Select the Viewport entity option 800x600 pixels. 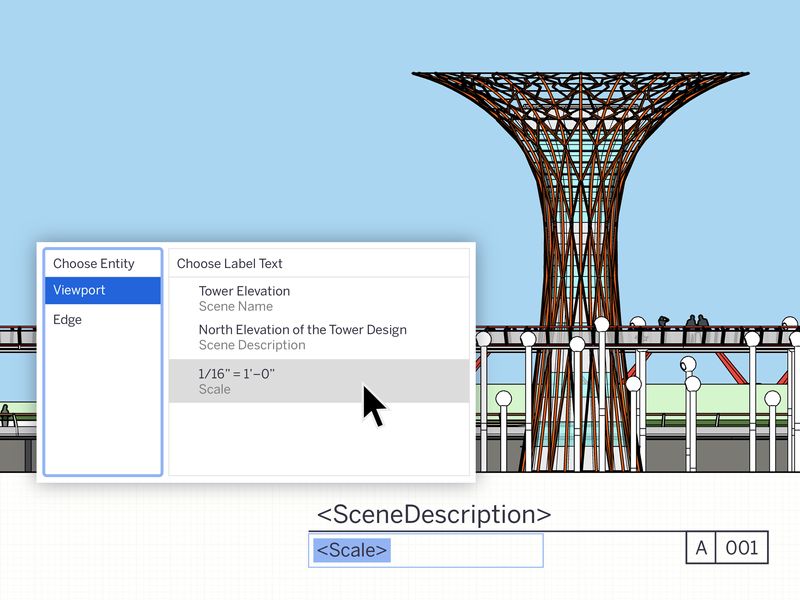[x=78, y=290]
